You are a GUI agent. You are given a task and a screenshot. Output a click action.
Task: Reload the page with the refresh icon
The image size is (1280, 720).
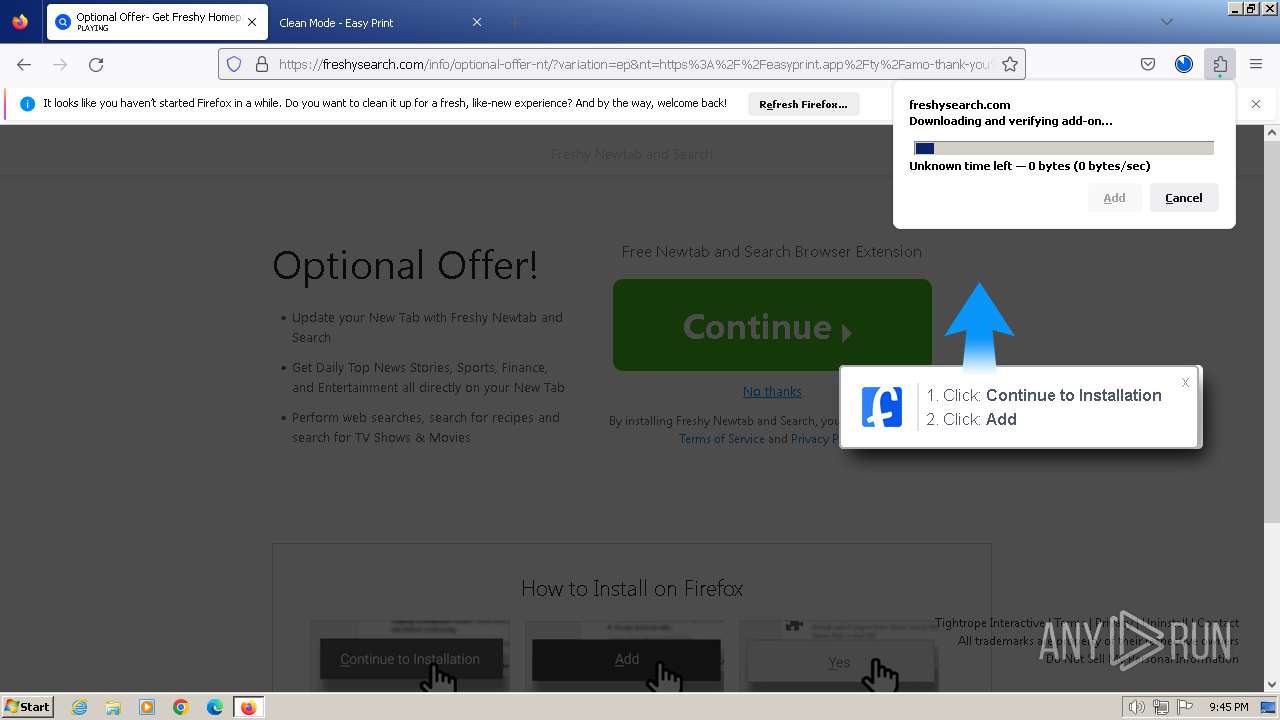pos(96,64)
